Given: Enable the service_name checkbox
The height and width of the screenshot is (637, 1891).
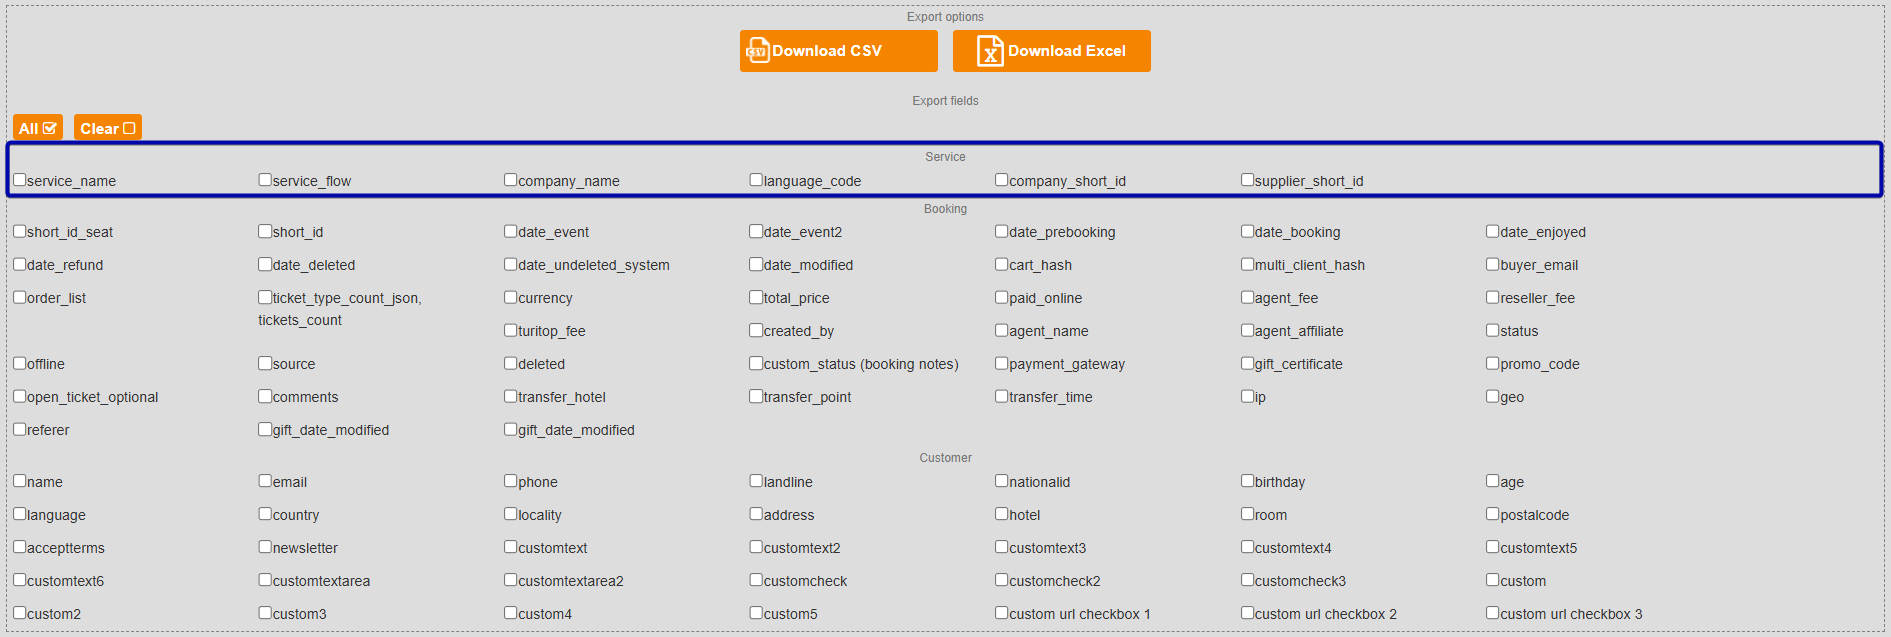Looking at the screenshot, I should pos(20,180).
